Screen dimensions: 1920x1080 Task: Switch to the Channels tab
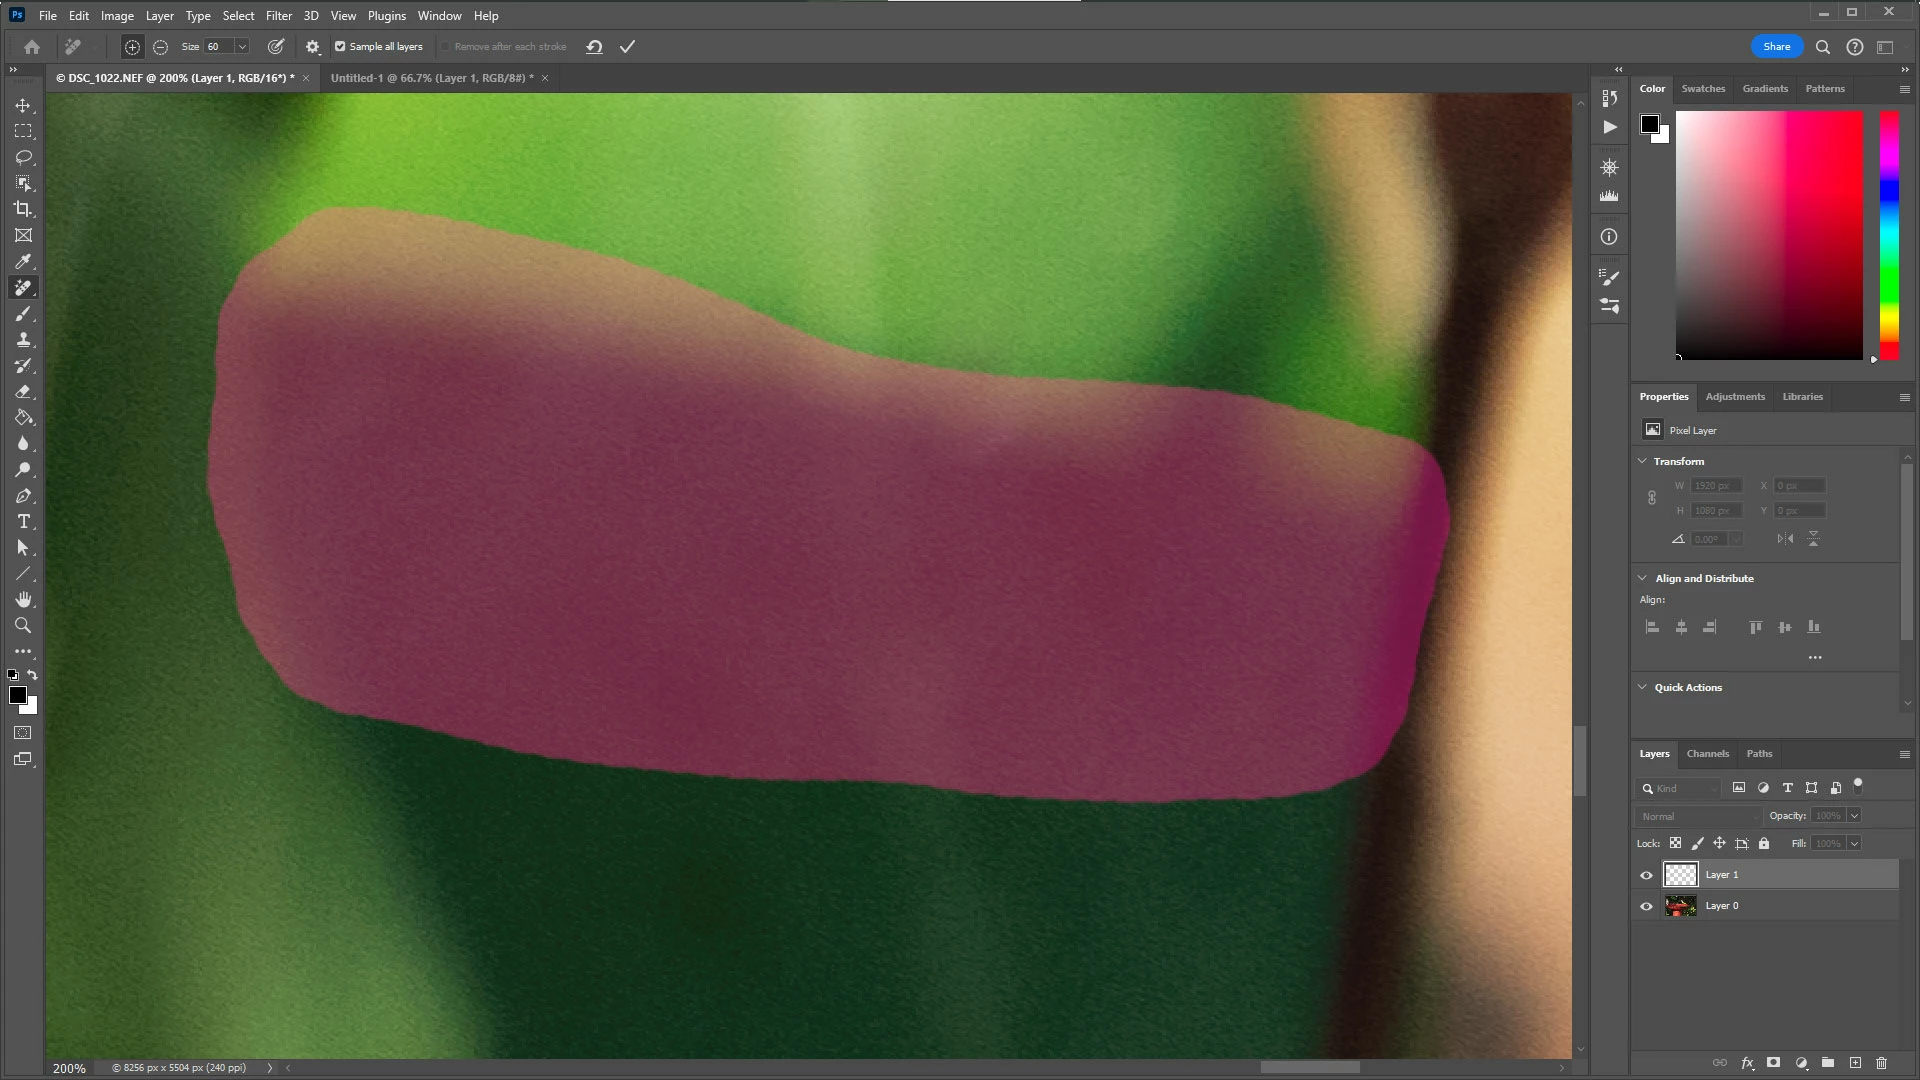[x=1707, y=754]
